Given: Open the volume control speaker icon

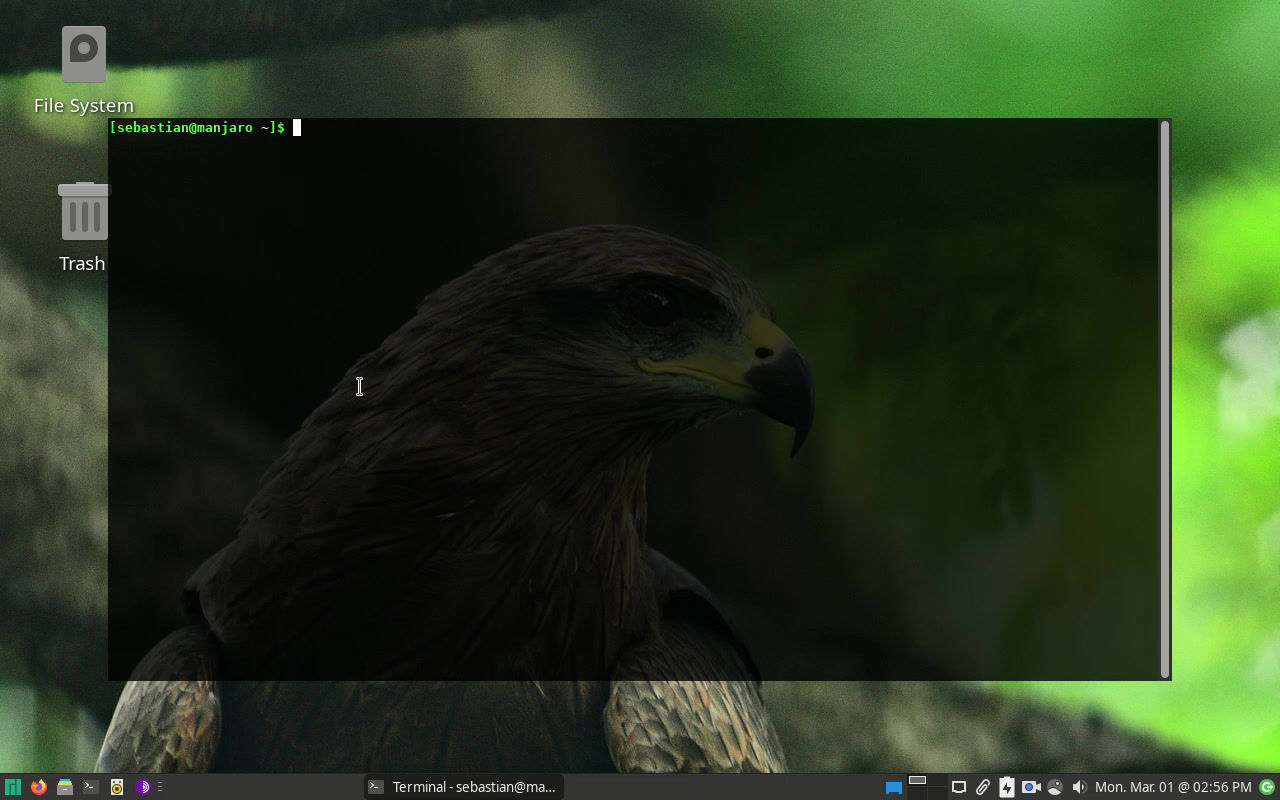Looking at the screenshot, I should 1079,787.
